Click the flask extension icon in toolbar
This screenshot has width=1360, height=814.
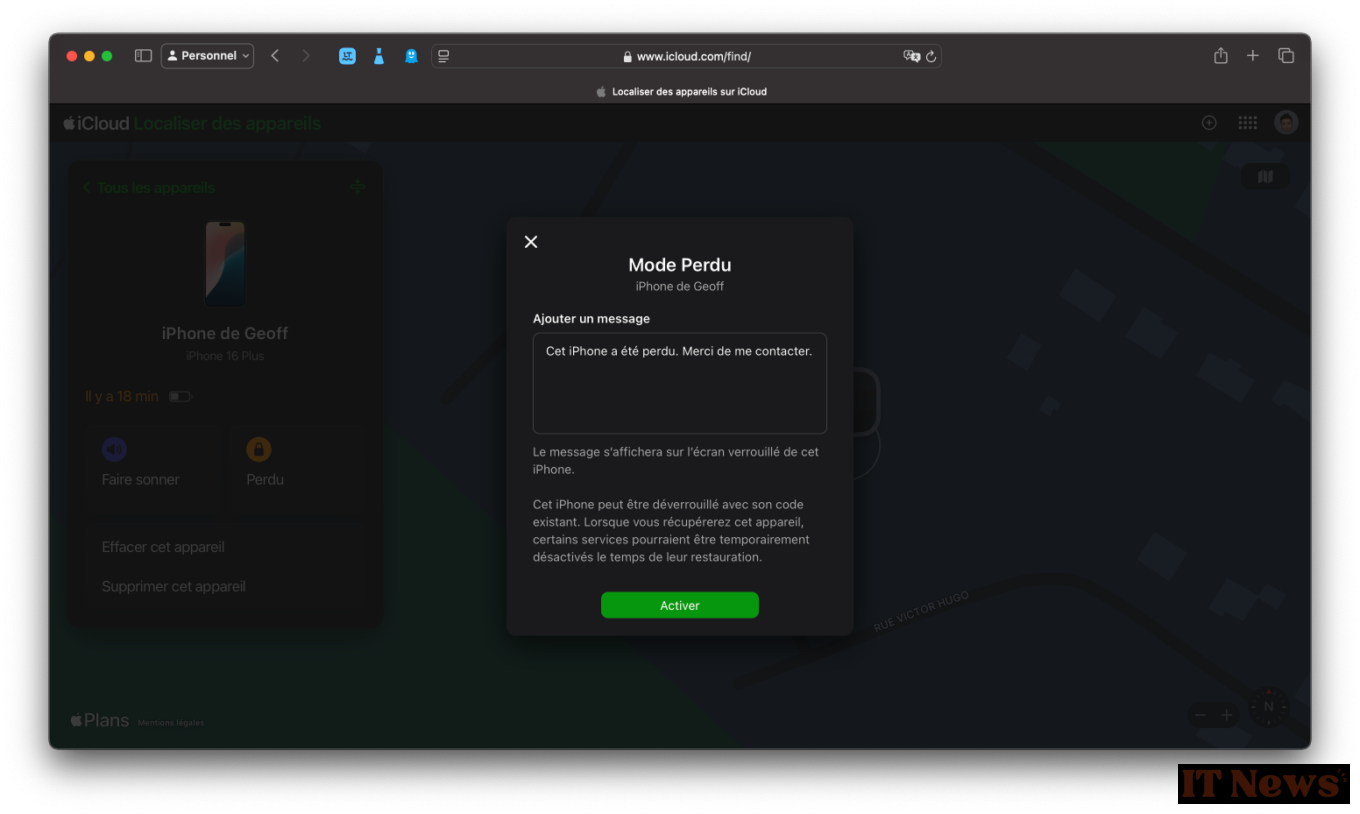[x=379, y=56]
